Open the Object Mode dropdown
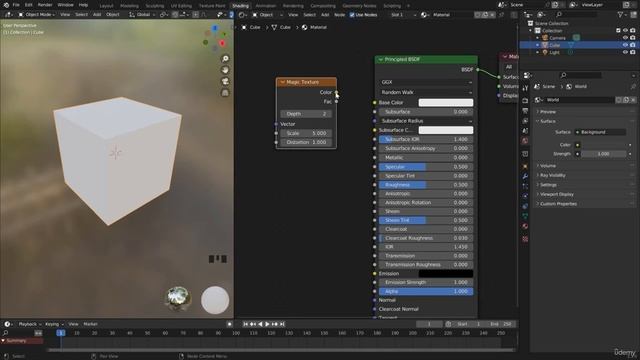Screen dimensions: 640x360 click(36, 15)
